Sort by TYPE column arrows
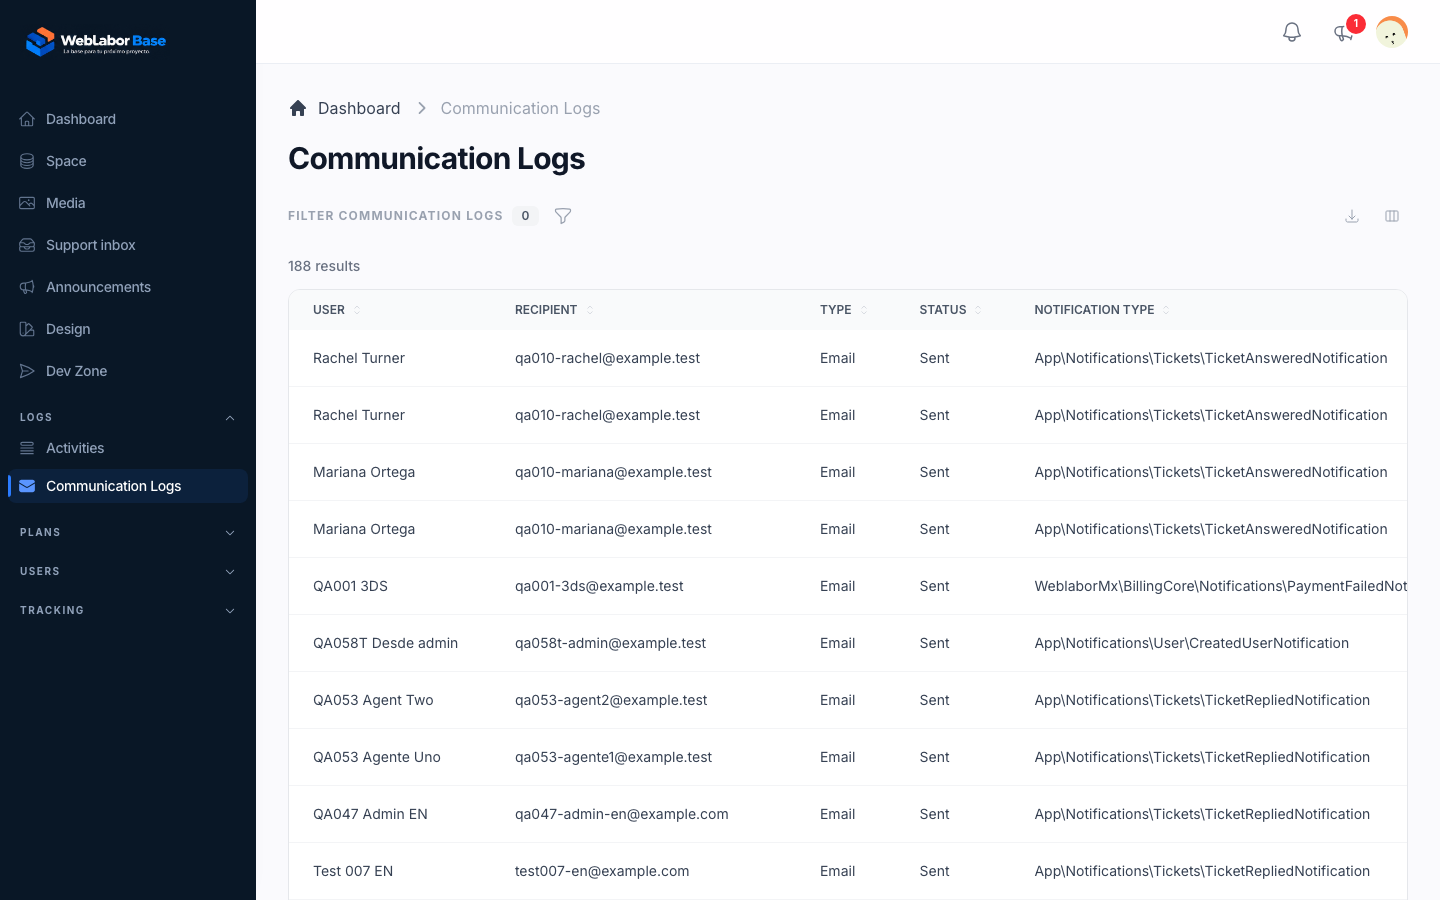The height and width of the screenshot is (900, 1440). (x=864, y=310)
